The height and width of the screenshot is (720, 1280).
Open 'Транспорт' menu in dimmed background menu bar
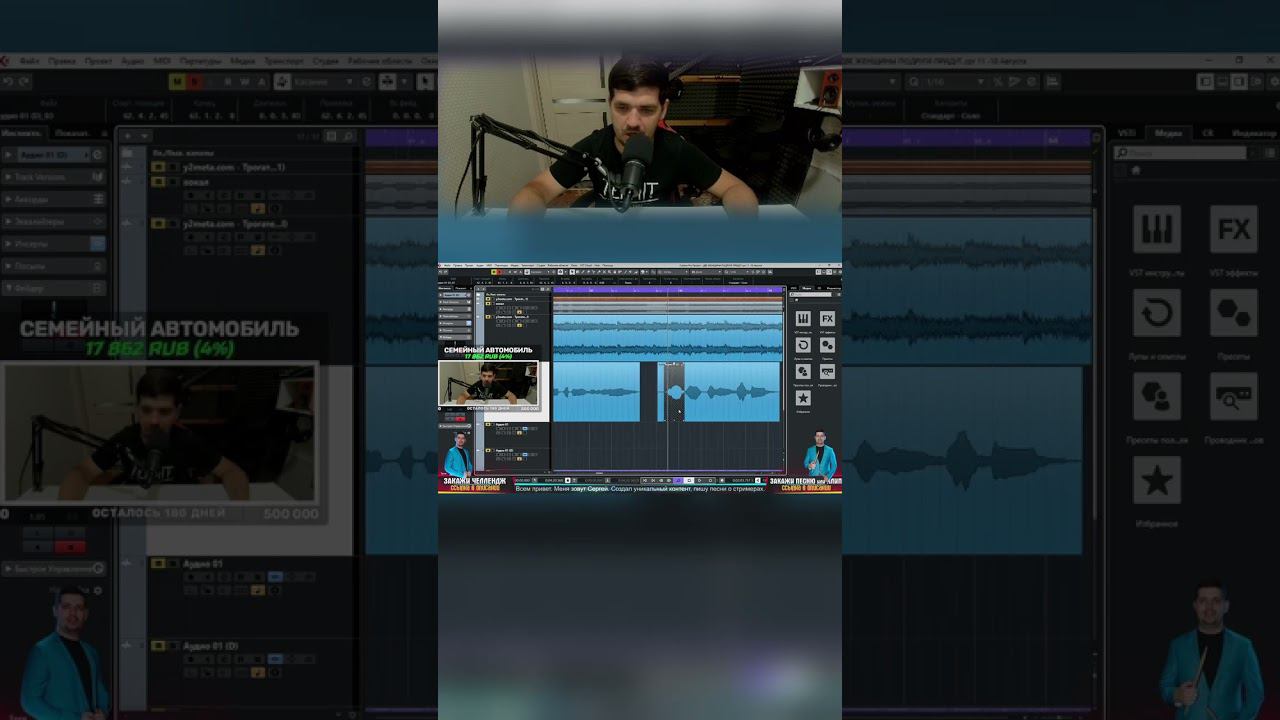(284, 61)
